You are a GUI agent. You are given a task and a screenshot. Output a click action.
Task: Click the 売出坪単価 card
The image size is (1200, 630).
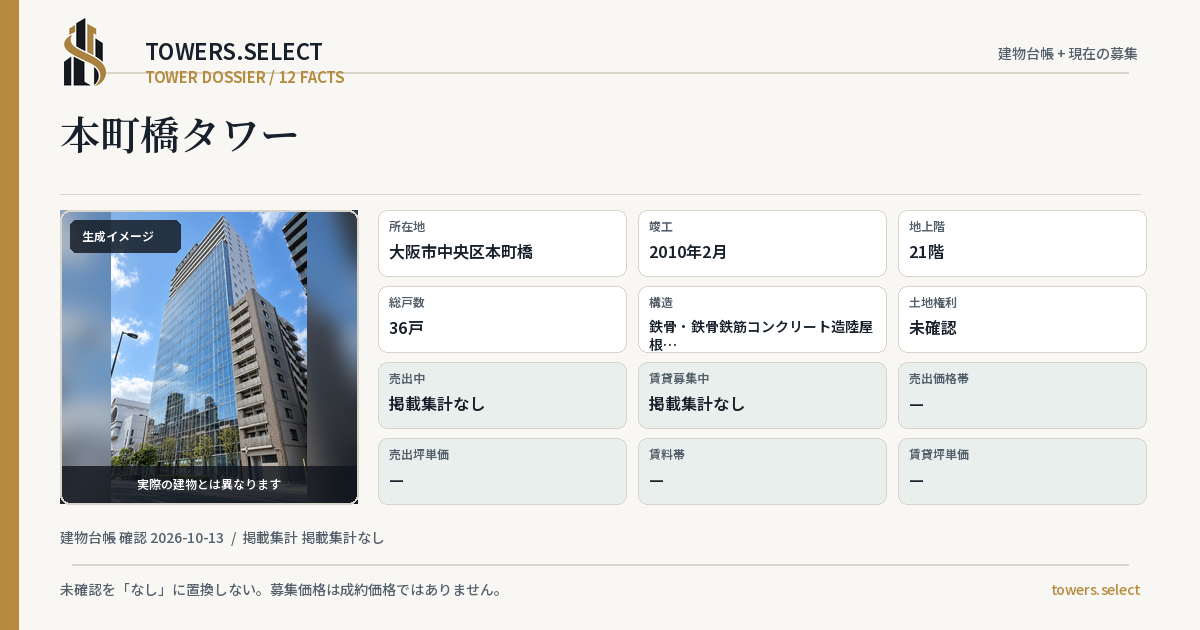pos(502,471)
